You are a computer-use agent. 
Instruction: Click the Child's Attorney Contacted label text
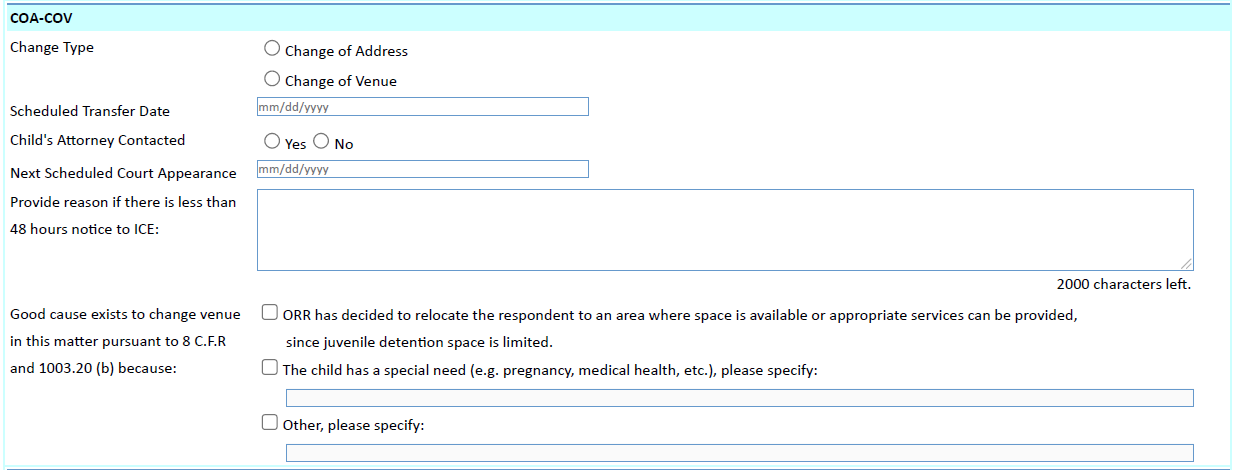pyautogui.click(x=97, y=140)
